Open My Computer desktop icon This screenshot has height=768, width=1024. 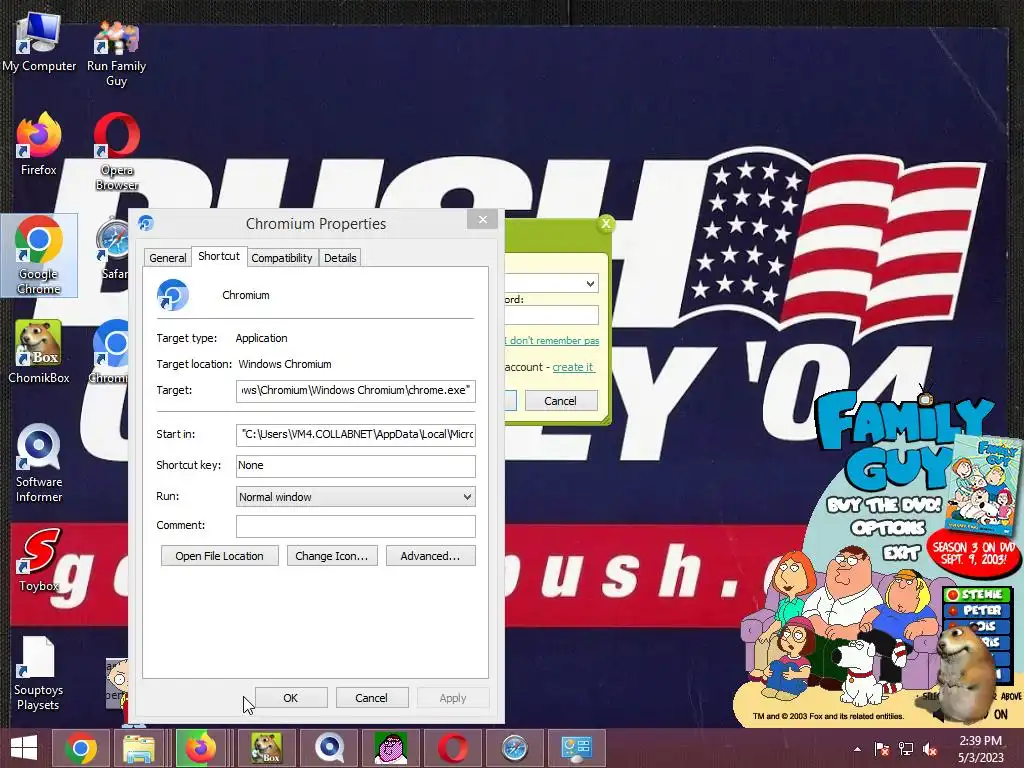39,42
